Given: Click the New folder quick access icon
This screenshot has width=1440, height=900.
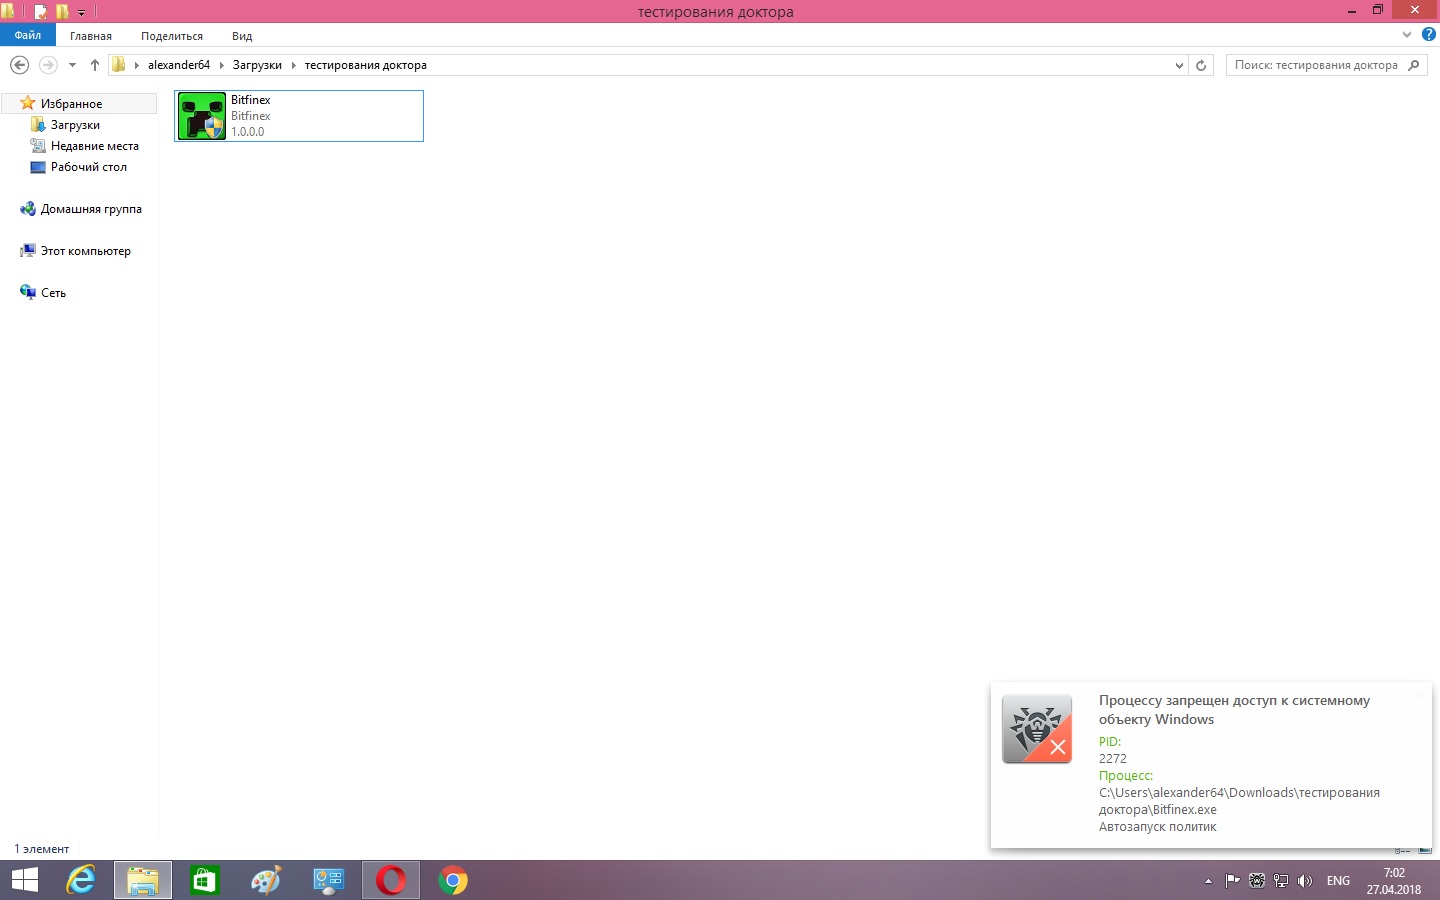Looking at the screenshot, I should pyautogui.click(x=62, y=12).
